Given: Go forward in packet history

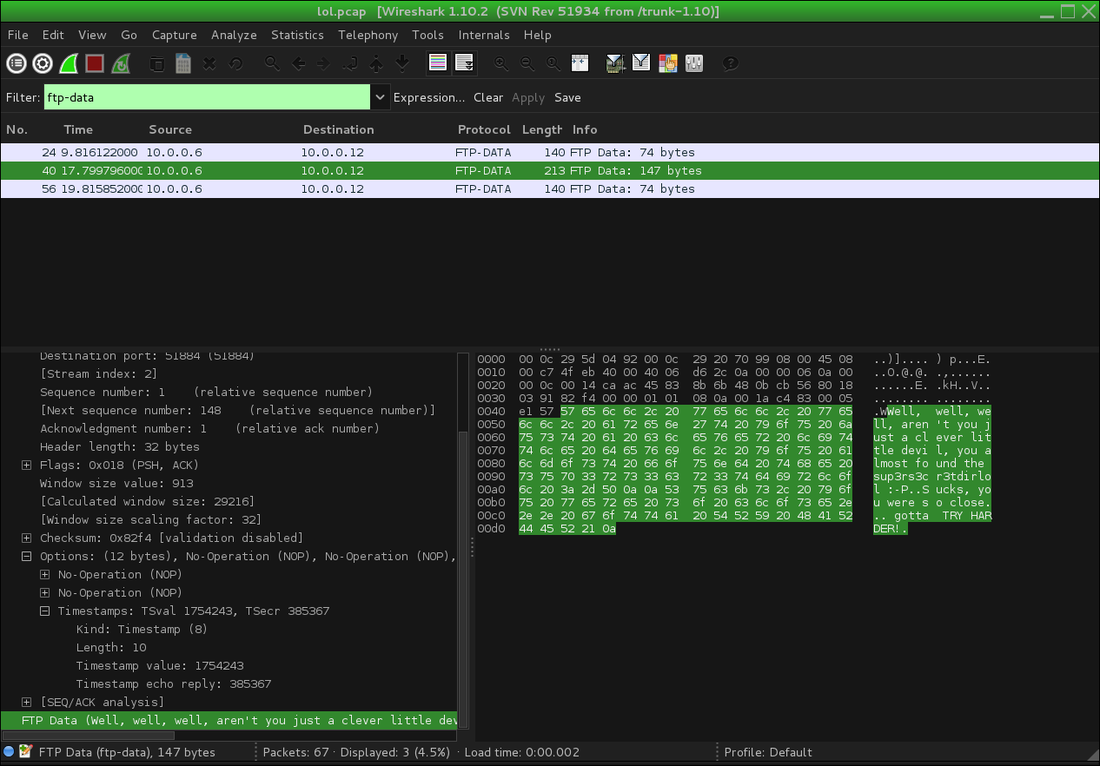Looking at the screenshot, I should pyautogui.click(x=323, y=64).
